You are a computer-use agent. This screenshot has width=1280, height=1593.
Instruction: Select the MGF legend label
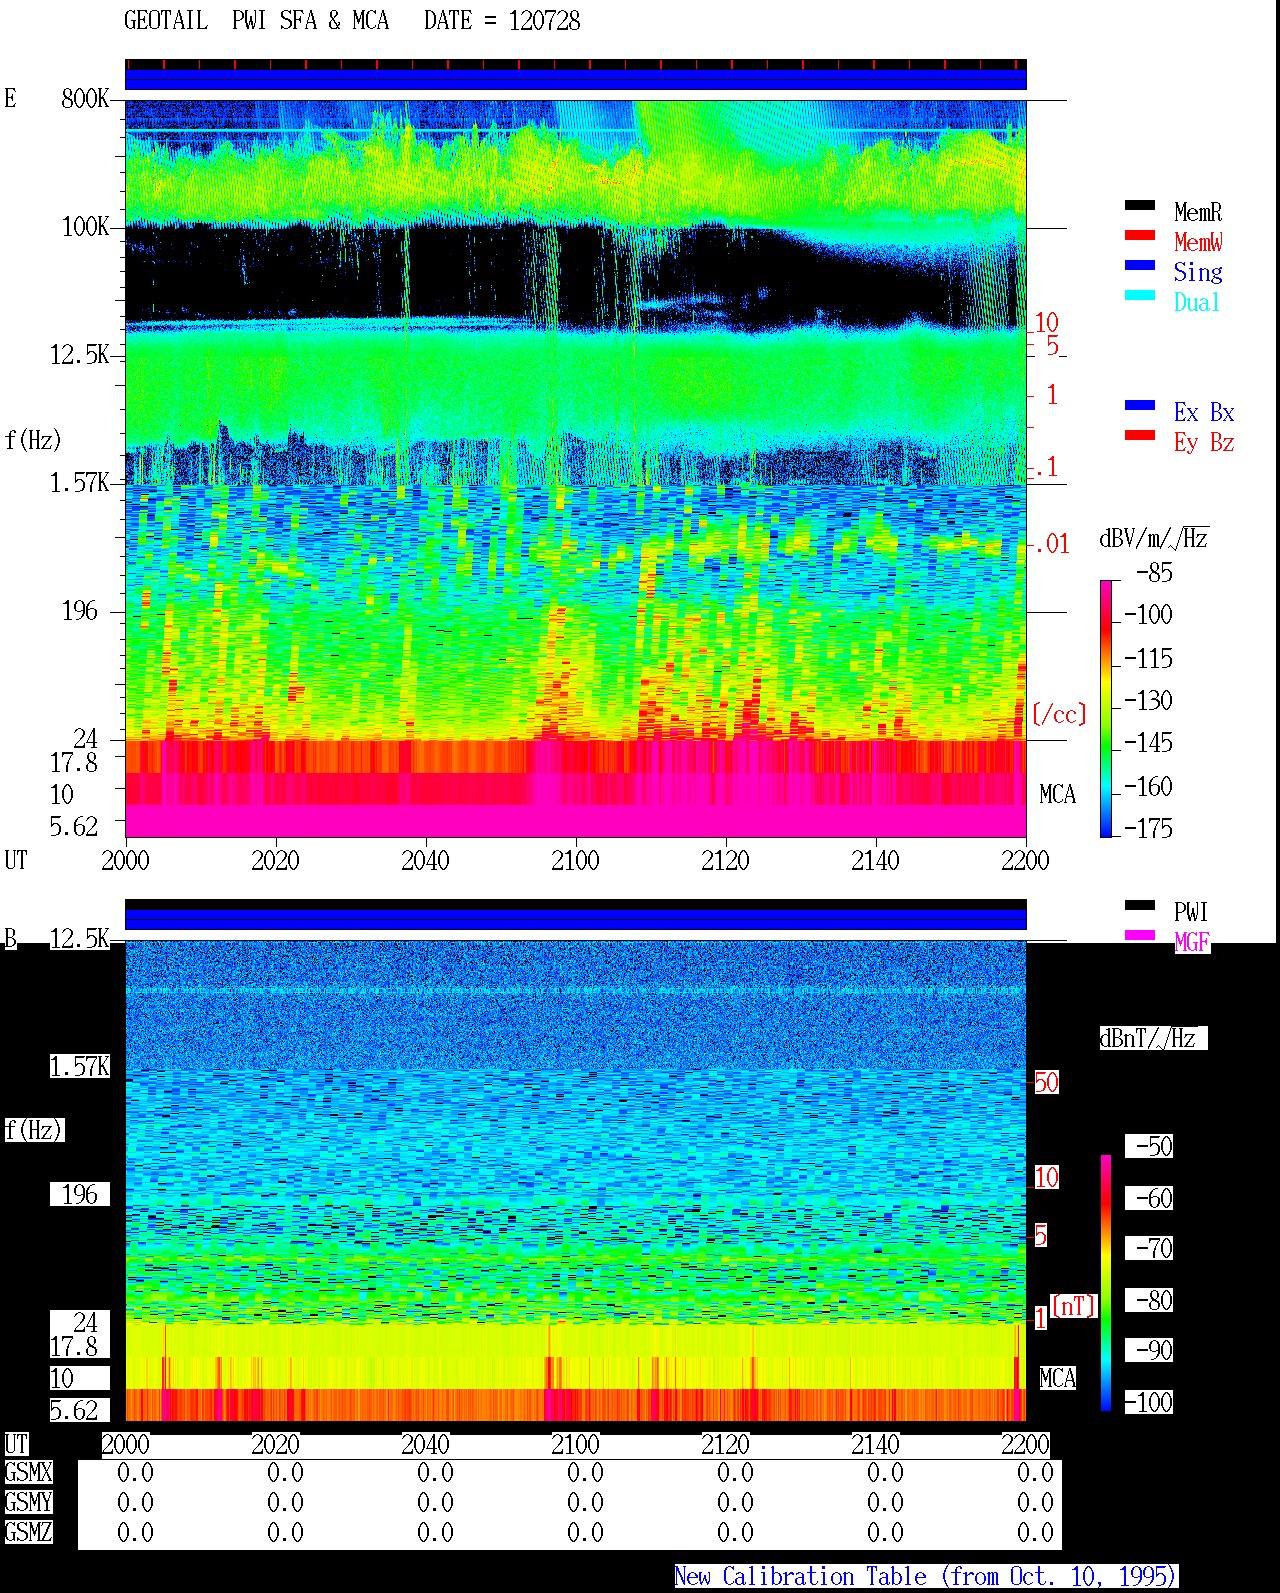[x=1192, y=942]
